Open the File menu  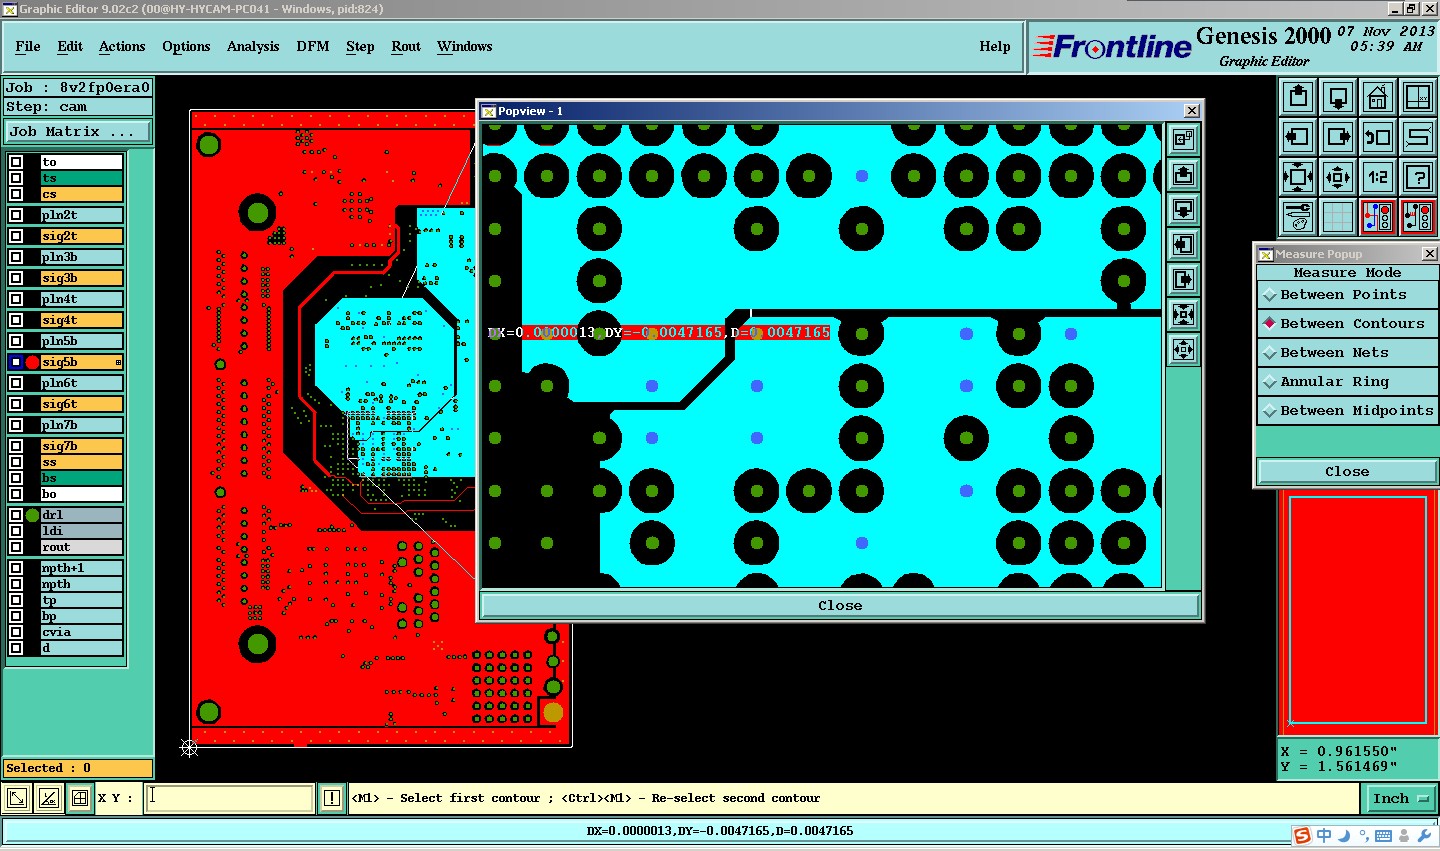[28, 47]
